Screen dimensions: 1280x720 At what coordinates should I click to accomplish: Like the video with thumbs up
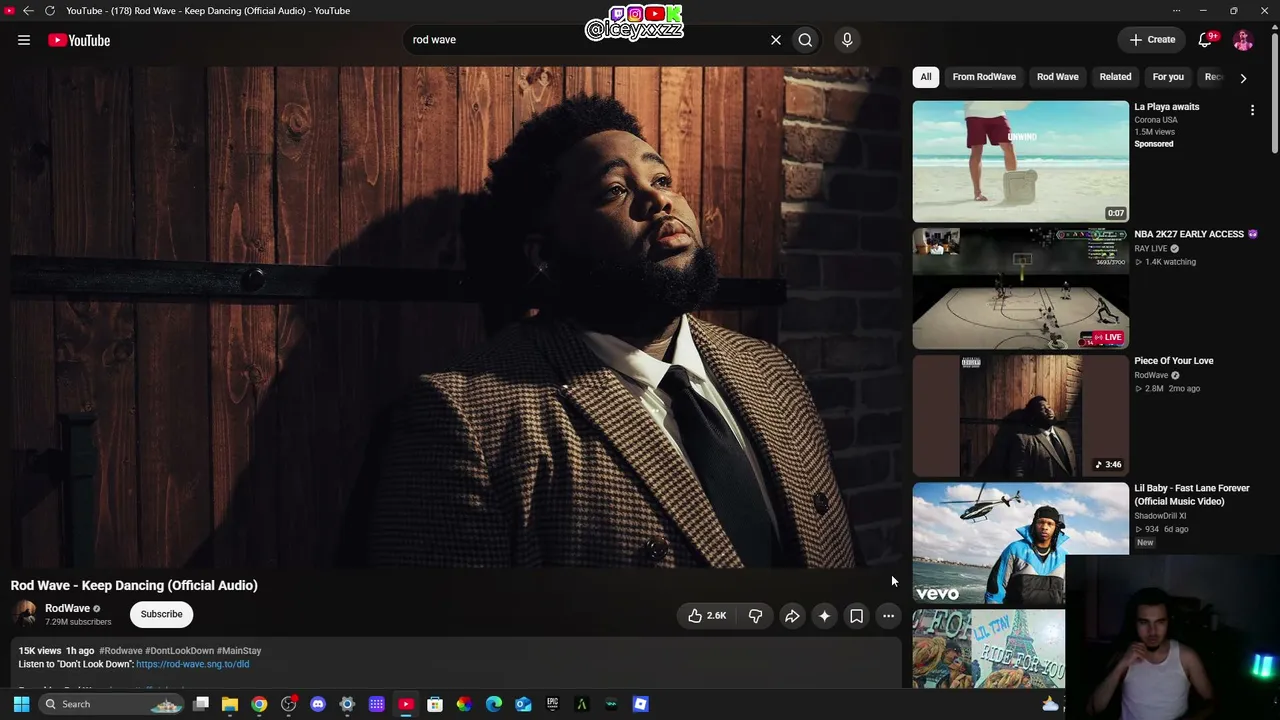707,616
